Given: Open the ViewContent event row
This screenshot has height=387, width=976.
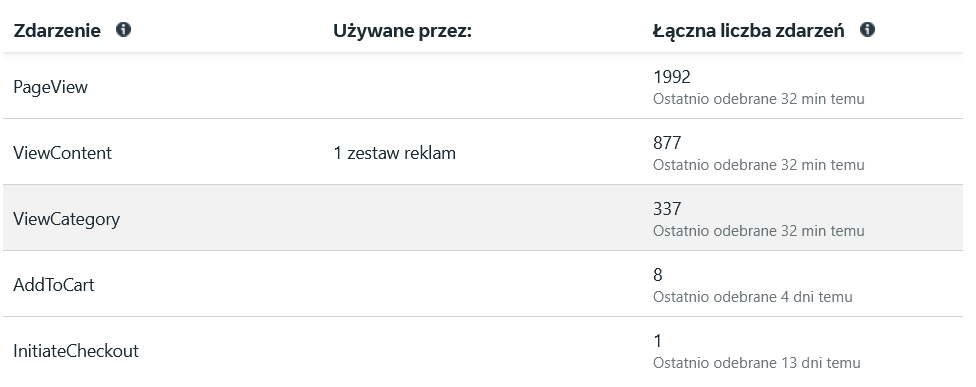Looking at the screenshot, I should tap(483, 152).
